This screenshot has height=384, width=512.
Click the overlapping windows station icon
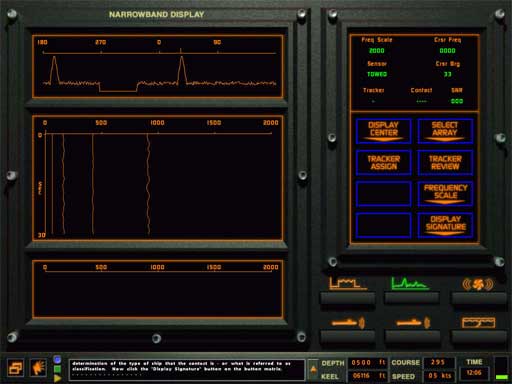pyautogui.click(x=15, y=368)
